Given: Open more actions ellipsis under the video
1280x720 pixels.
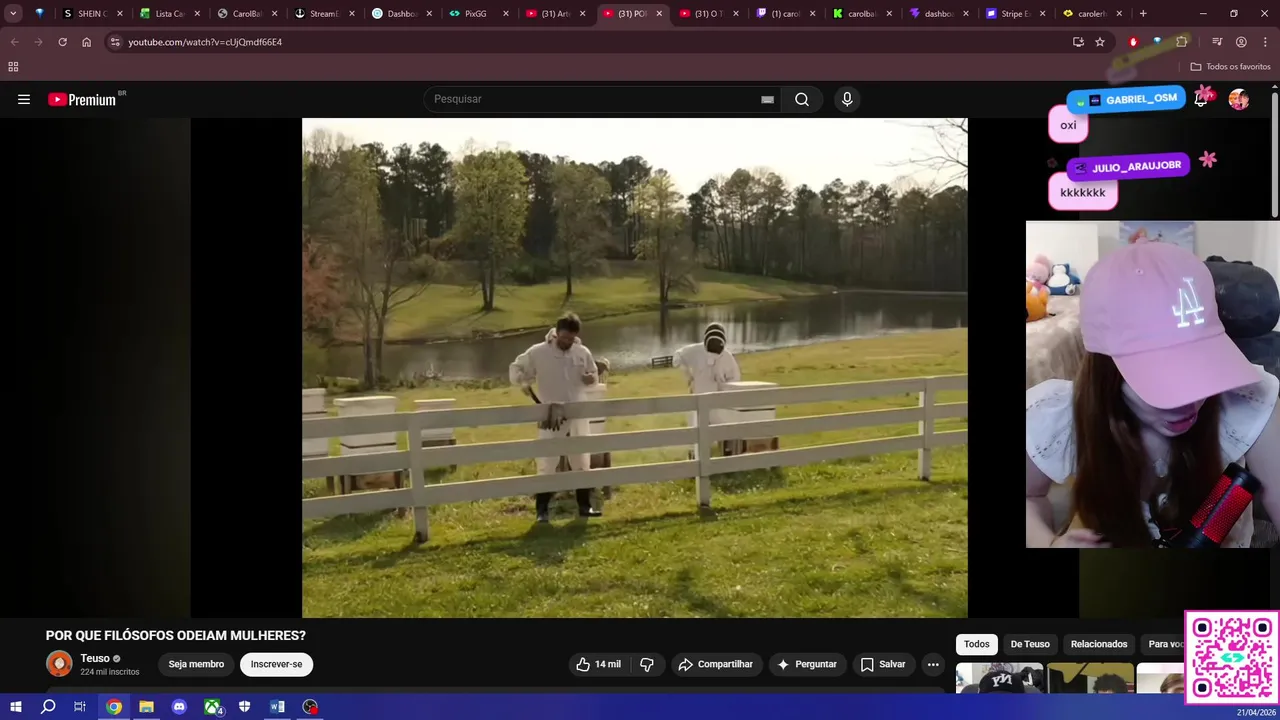Looking at the screenshot, I should (933, 664).
